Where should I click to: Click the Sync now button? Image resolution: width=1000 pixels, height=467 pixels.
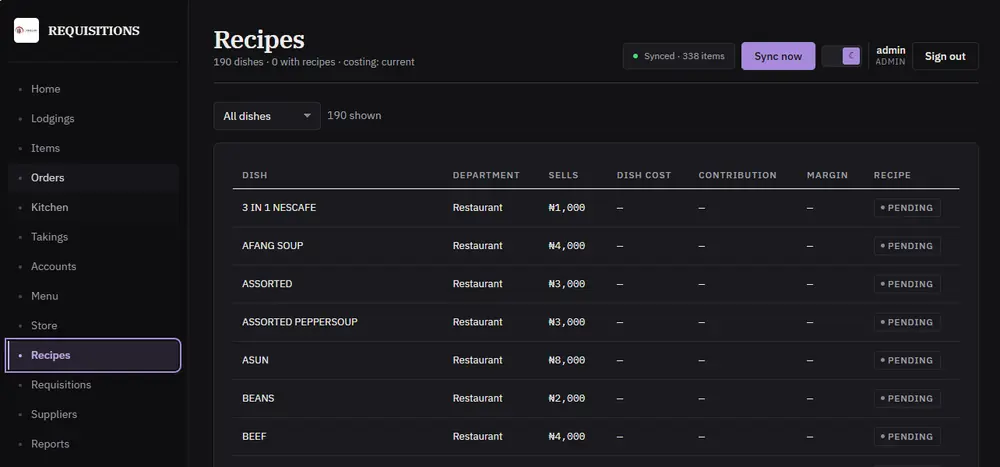click(778, 56)
